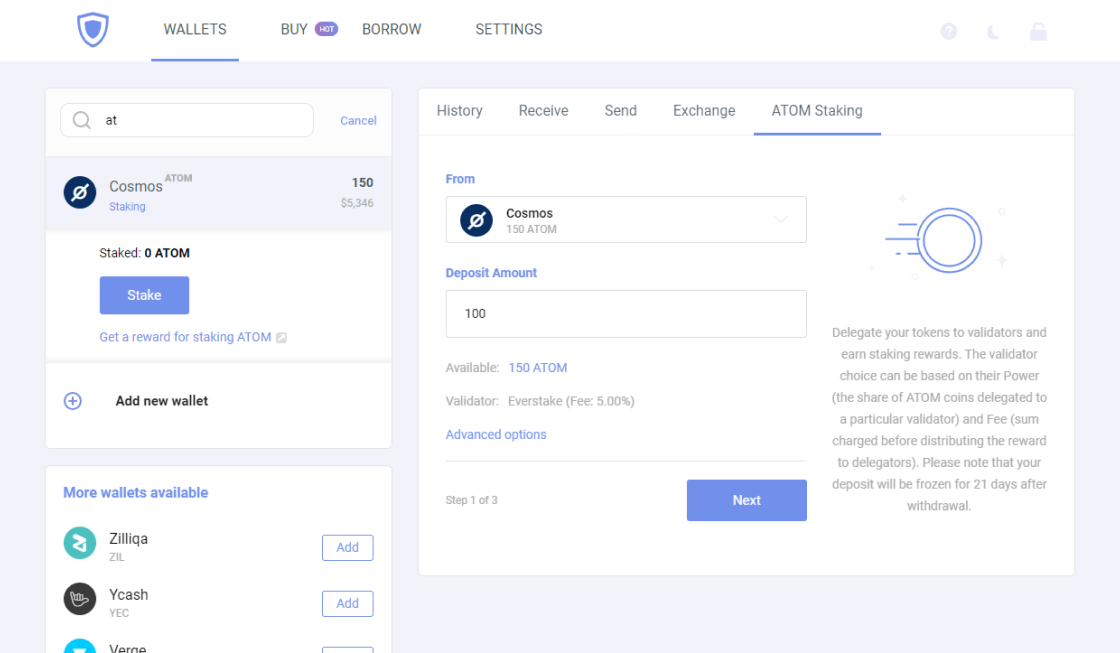The height and width of the screenshot is (653, 1120).
Task: Click the Cosmos icon in the From selector
Action: point(476,220)
